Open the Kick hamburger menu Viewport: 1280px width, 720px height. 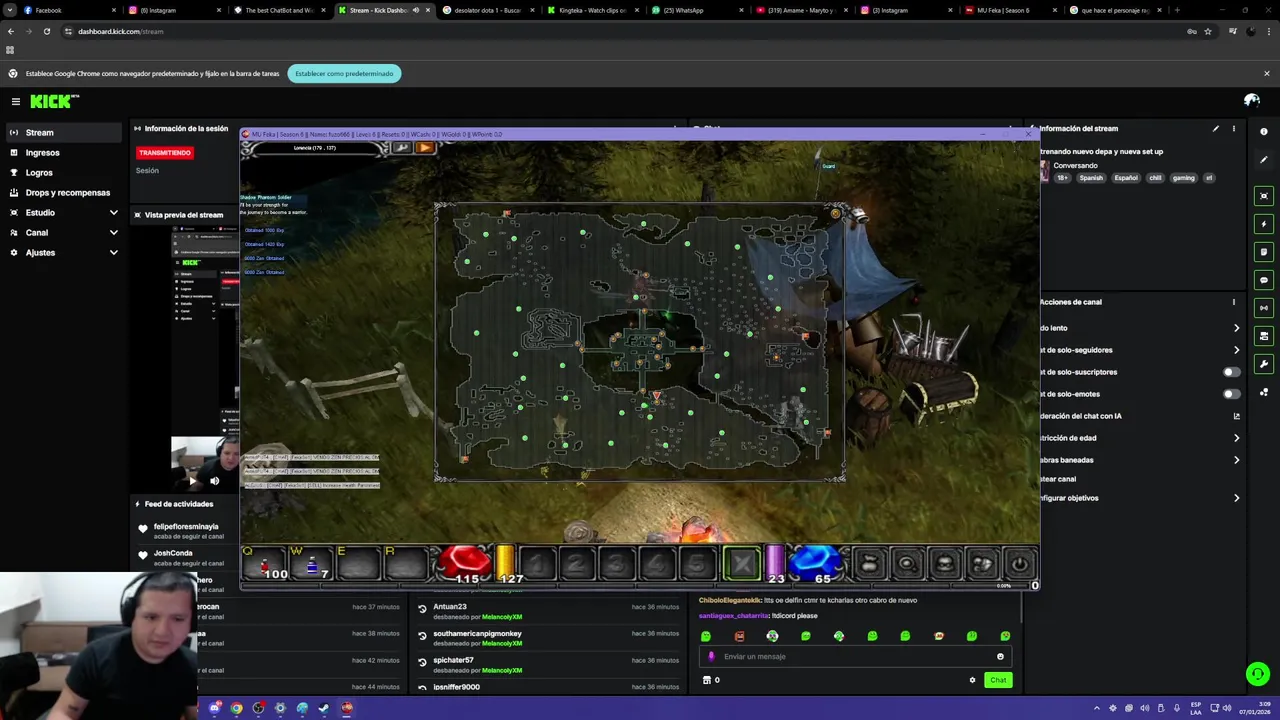[16, 101]
